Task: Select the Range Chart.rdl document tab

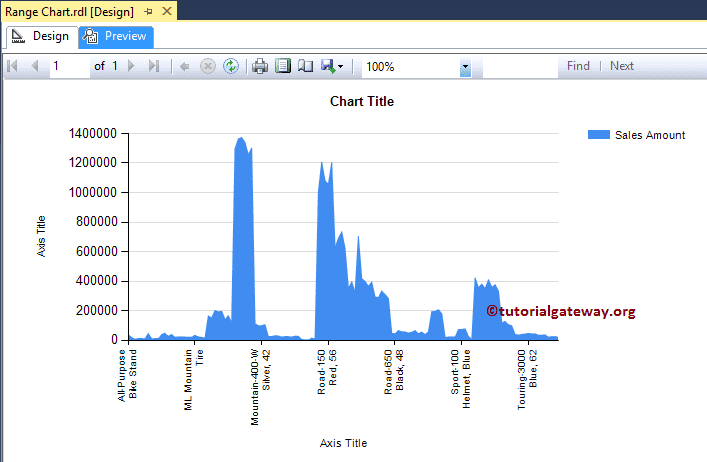Action: coord(69,12)
